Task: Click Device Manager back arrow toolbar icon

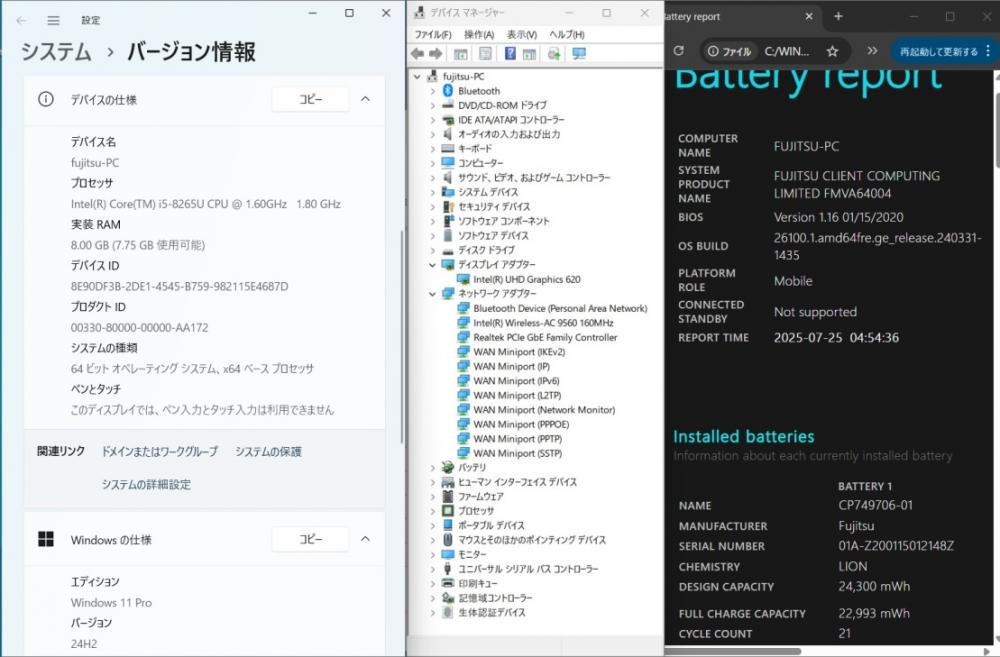Action: tap(418, 54)
